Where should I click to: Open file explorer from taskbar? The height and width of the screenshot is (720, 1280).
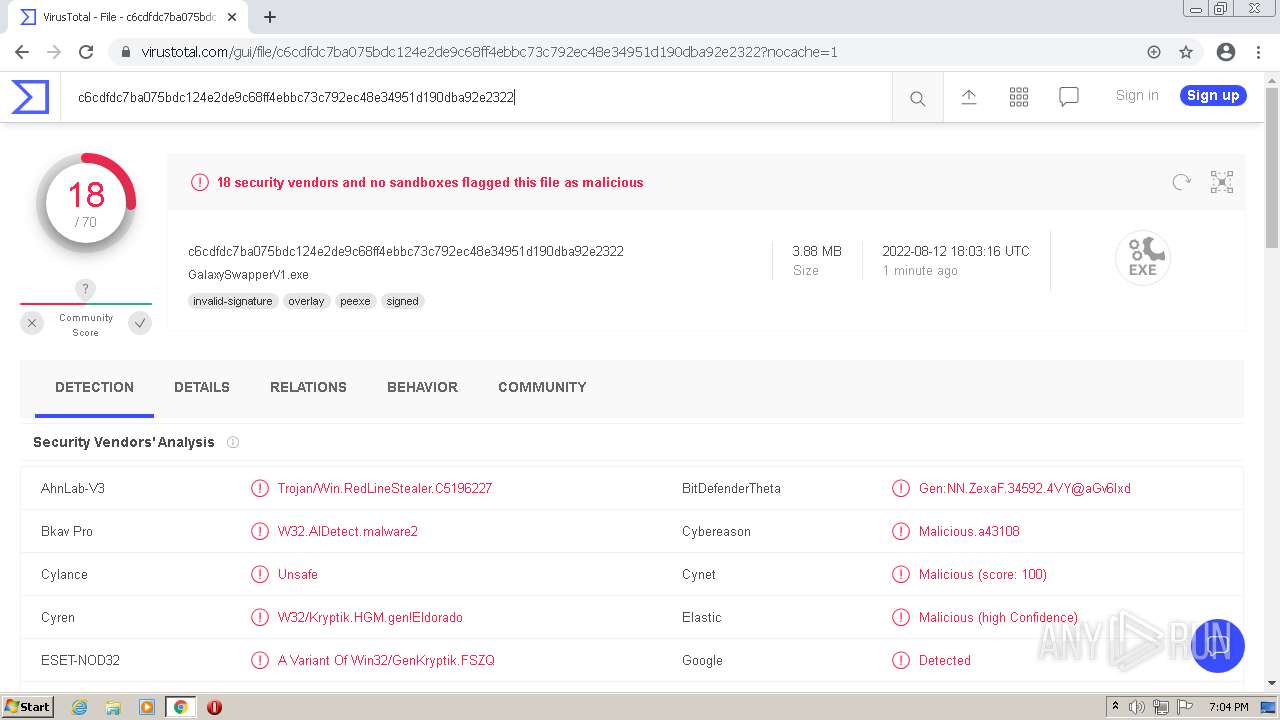(113, 707)
